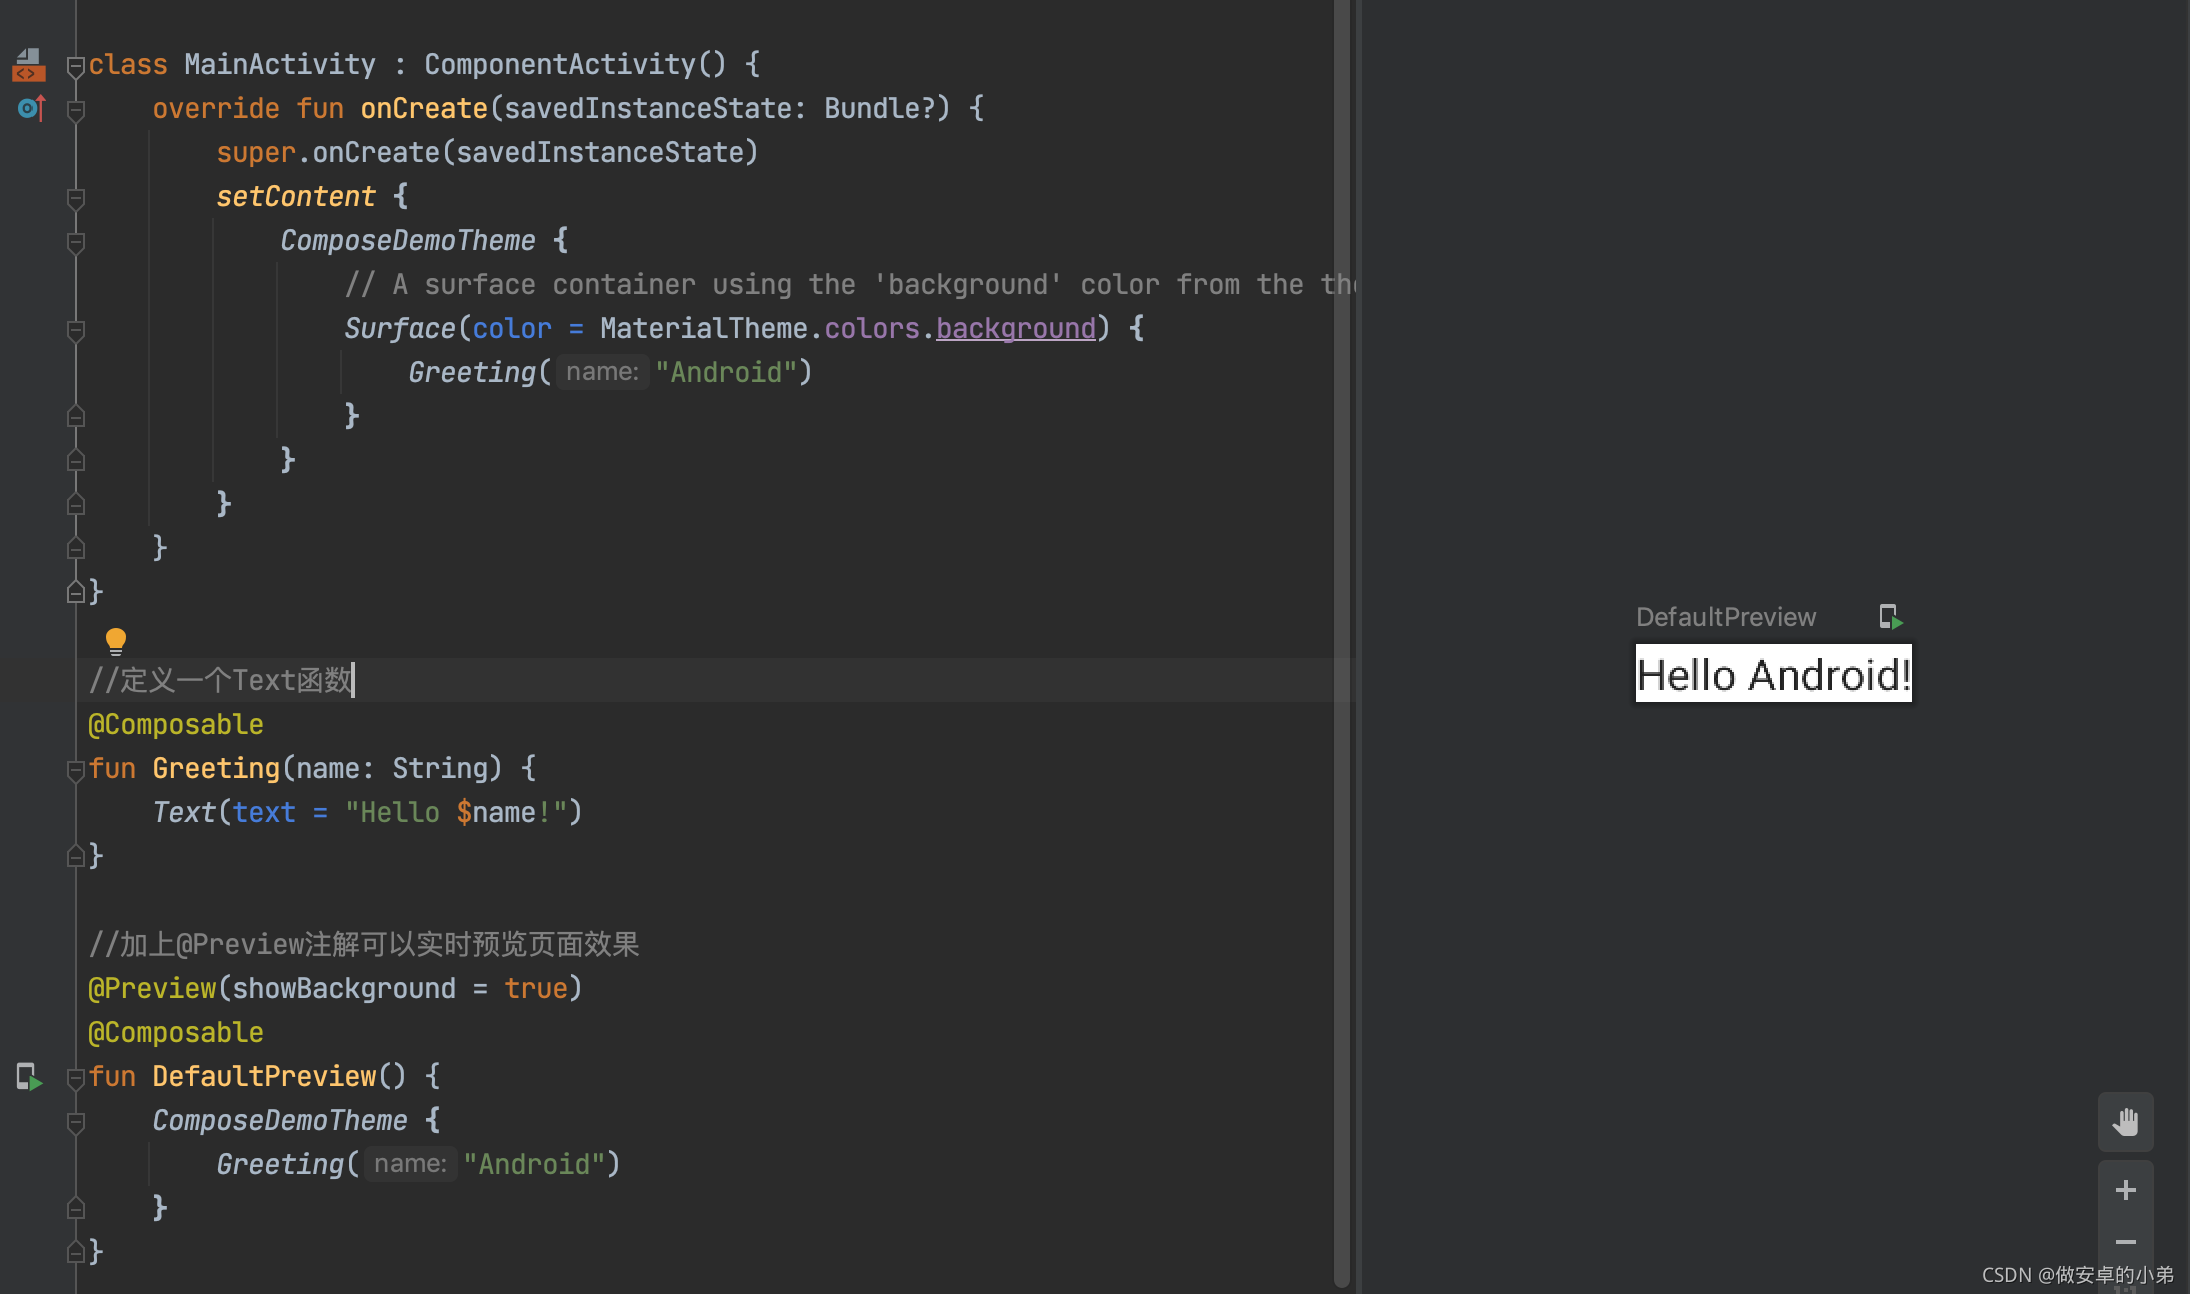Click the DefaultPreview label in preview pane
Screen dimensions: 2190x1294
(1725, 617)
